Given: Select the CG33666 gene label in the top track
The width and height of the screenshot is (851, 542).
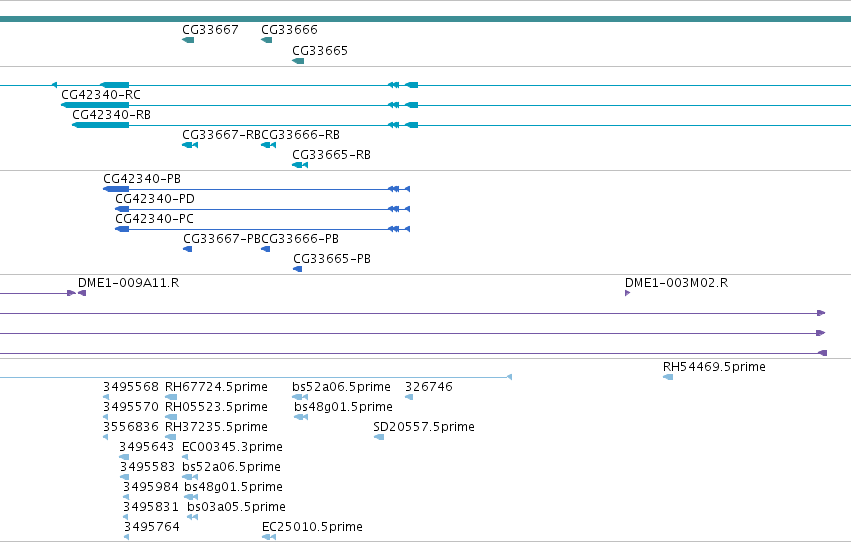Looking at the screenshot, I should coord(289,30).
